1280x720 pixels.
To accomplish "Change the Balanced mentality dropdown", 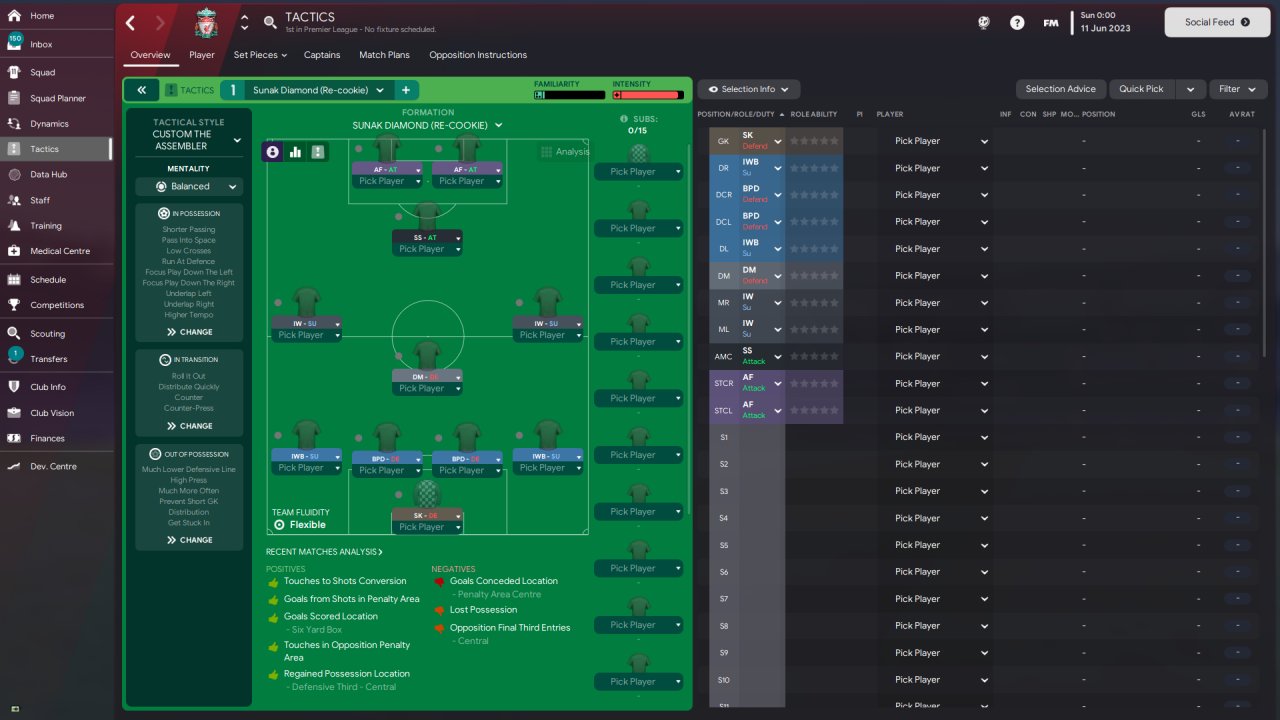I will [189, 186].
